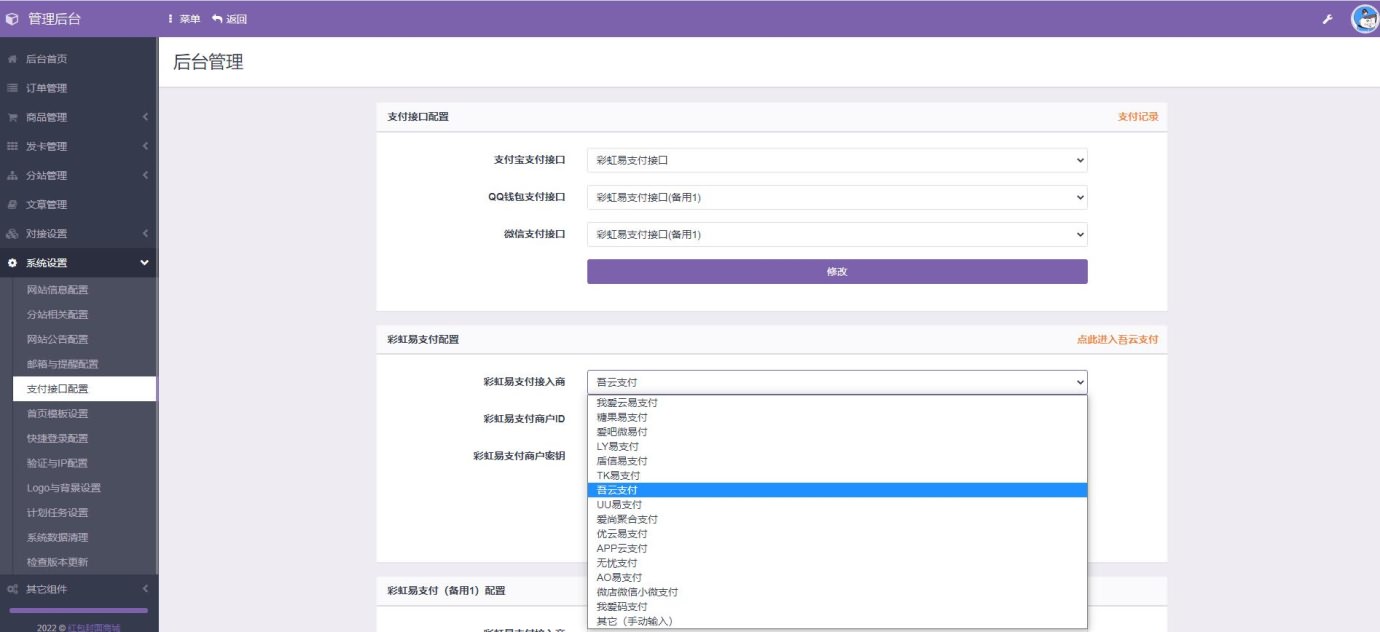Choose 我爱云易支付 from the provider list

point(837,403)
